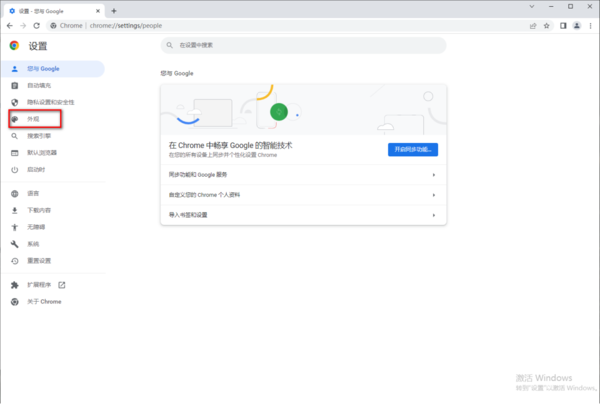Image resolution: width=600 pixels, height=404 pixels.
Task: Open the side panel icon
Action: [563, 26]
